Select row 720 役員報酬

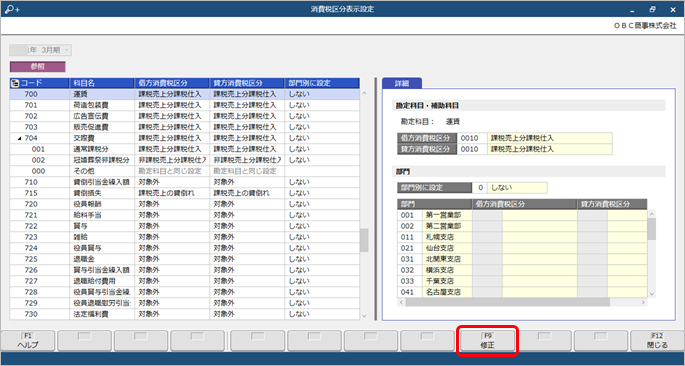185,204
